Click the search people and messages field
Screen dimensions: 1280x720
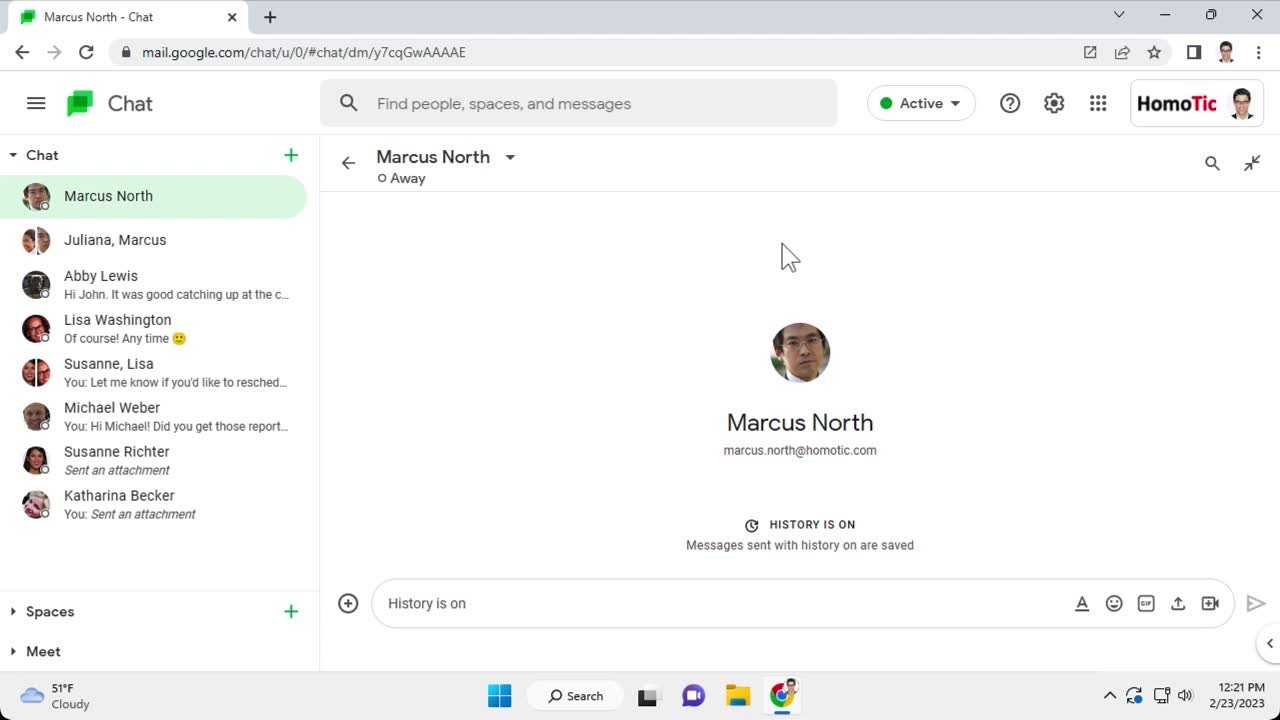[x=590, y=103]
